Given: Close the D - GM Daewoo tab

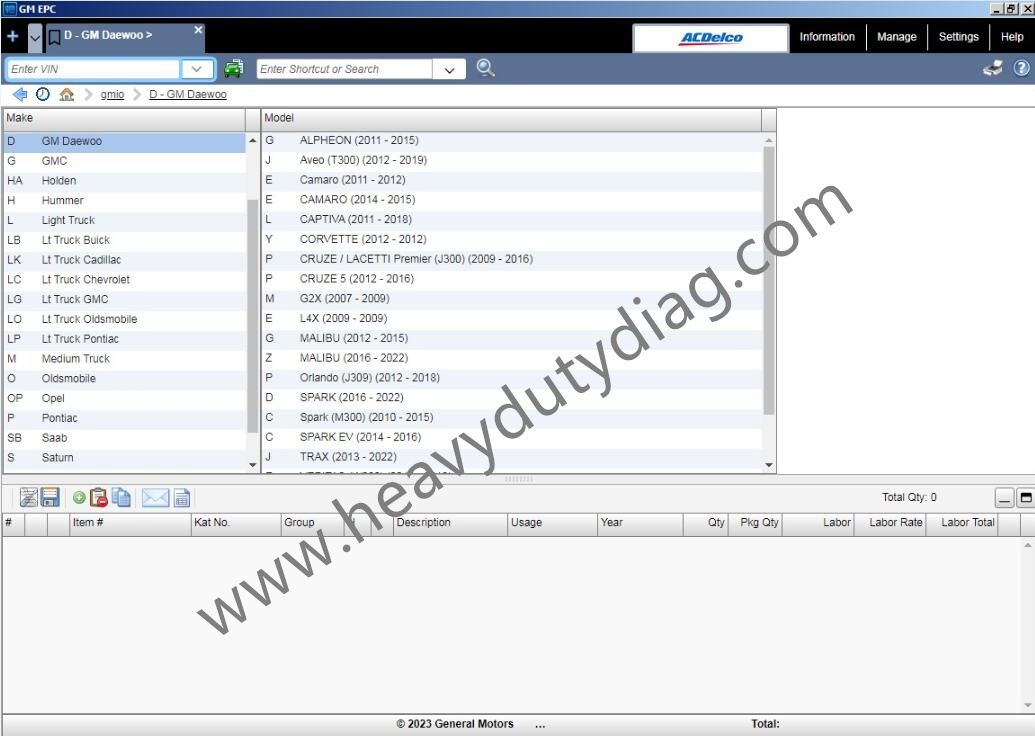Looking at the screenshot, I should (198, 30).
